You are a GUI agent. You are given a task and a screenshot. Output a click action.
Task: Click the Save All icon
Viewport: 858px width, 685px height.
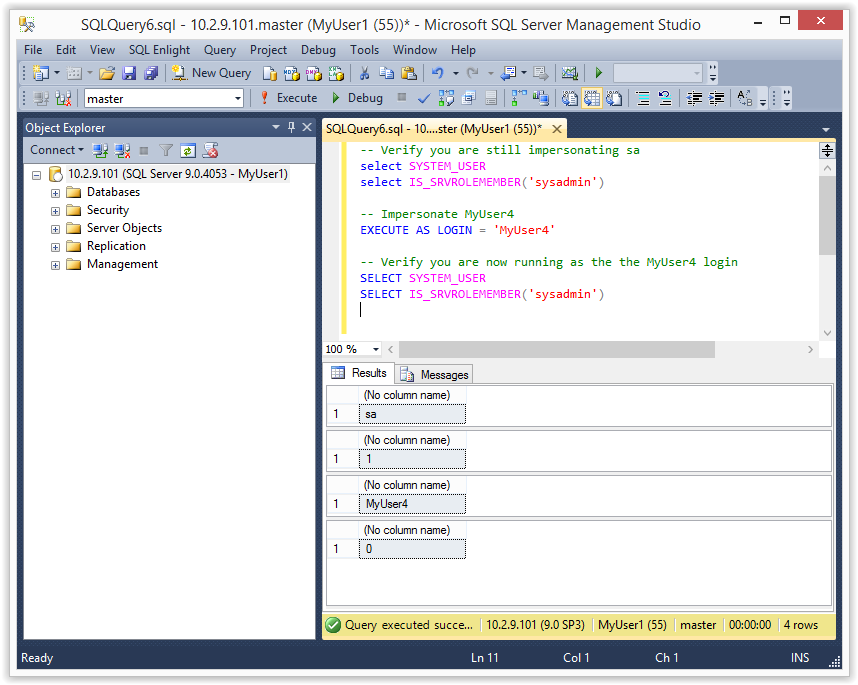[x=151, y=73]
